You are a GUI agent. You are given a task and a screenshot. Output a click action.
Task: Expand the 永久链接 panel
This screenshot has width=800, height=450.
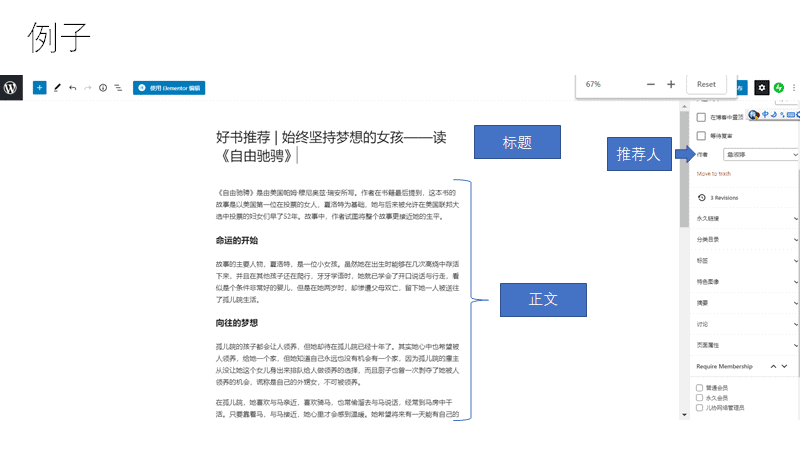(x=745, y=218)
